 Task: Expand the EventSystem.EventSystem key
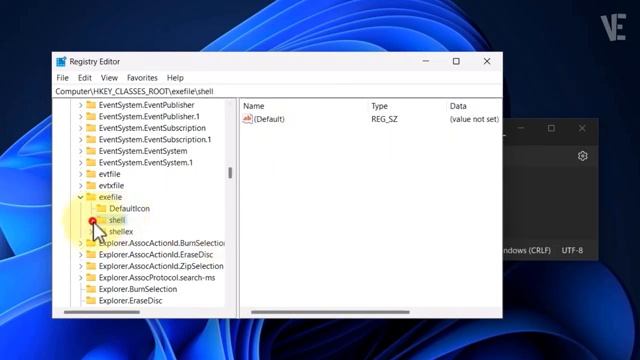[80, 151]
